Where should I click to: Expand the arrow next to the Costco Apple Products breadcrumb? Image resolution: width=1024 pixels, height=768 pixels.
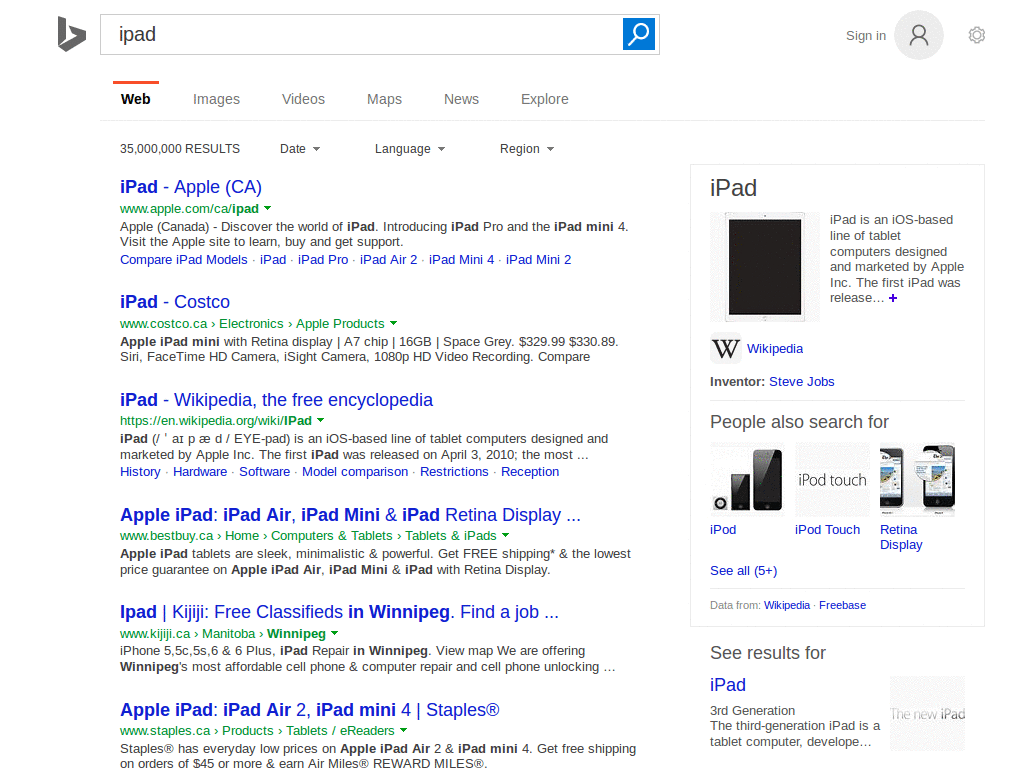(x=394, y=323)
